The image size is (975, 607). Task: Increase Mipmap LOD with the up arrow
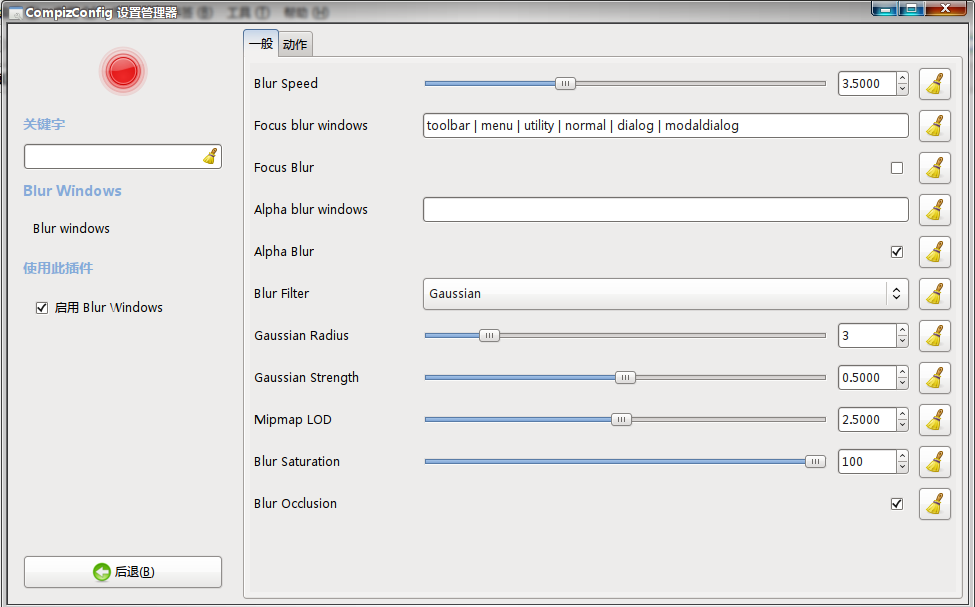click(x=902, y=414)
